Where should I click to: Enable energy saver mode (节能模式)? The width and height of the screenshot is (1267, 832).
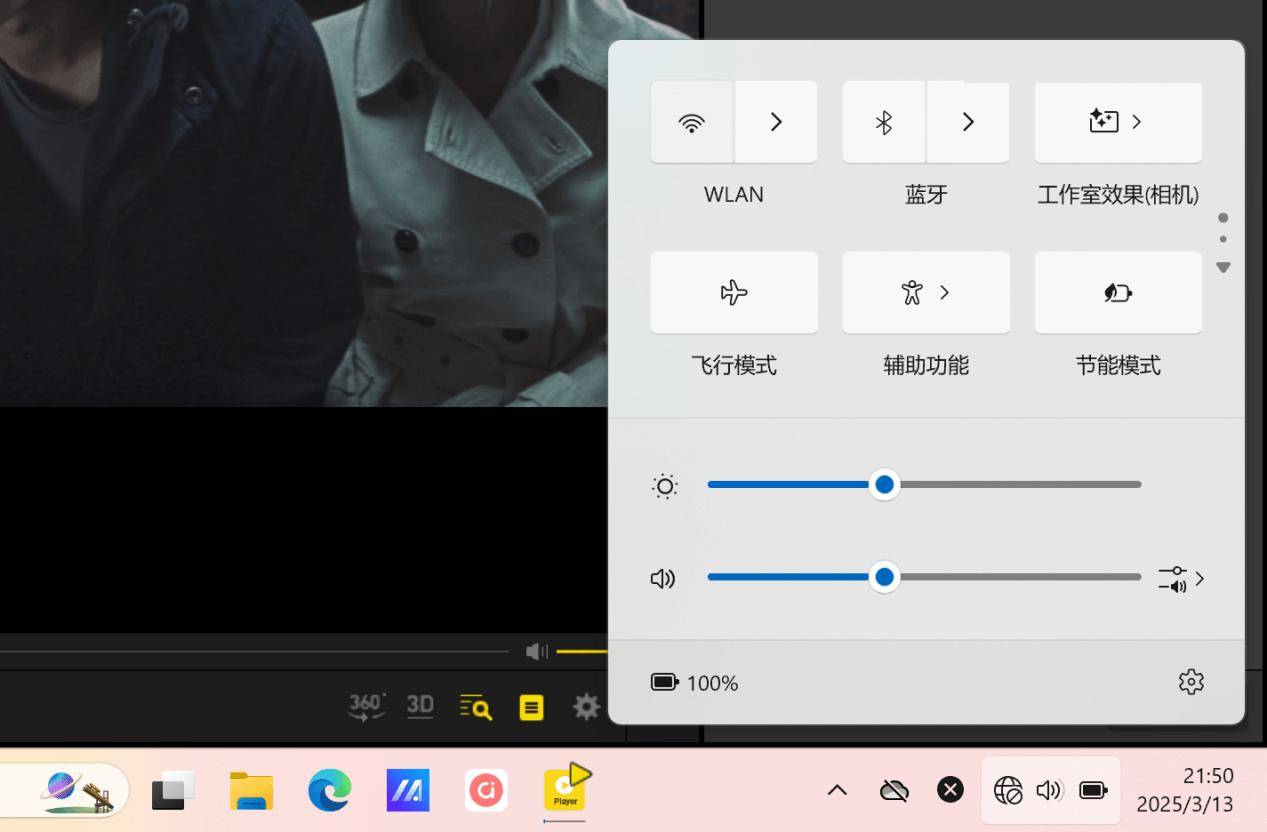(x=1118, y=292)
